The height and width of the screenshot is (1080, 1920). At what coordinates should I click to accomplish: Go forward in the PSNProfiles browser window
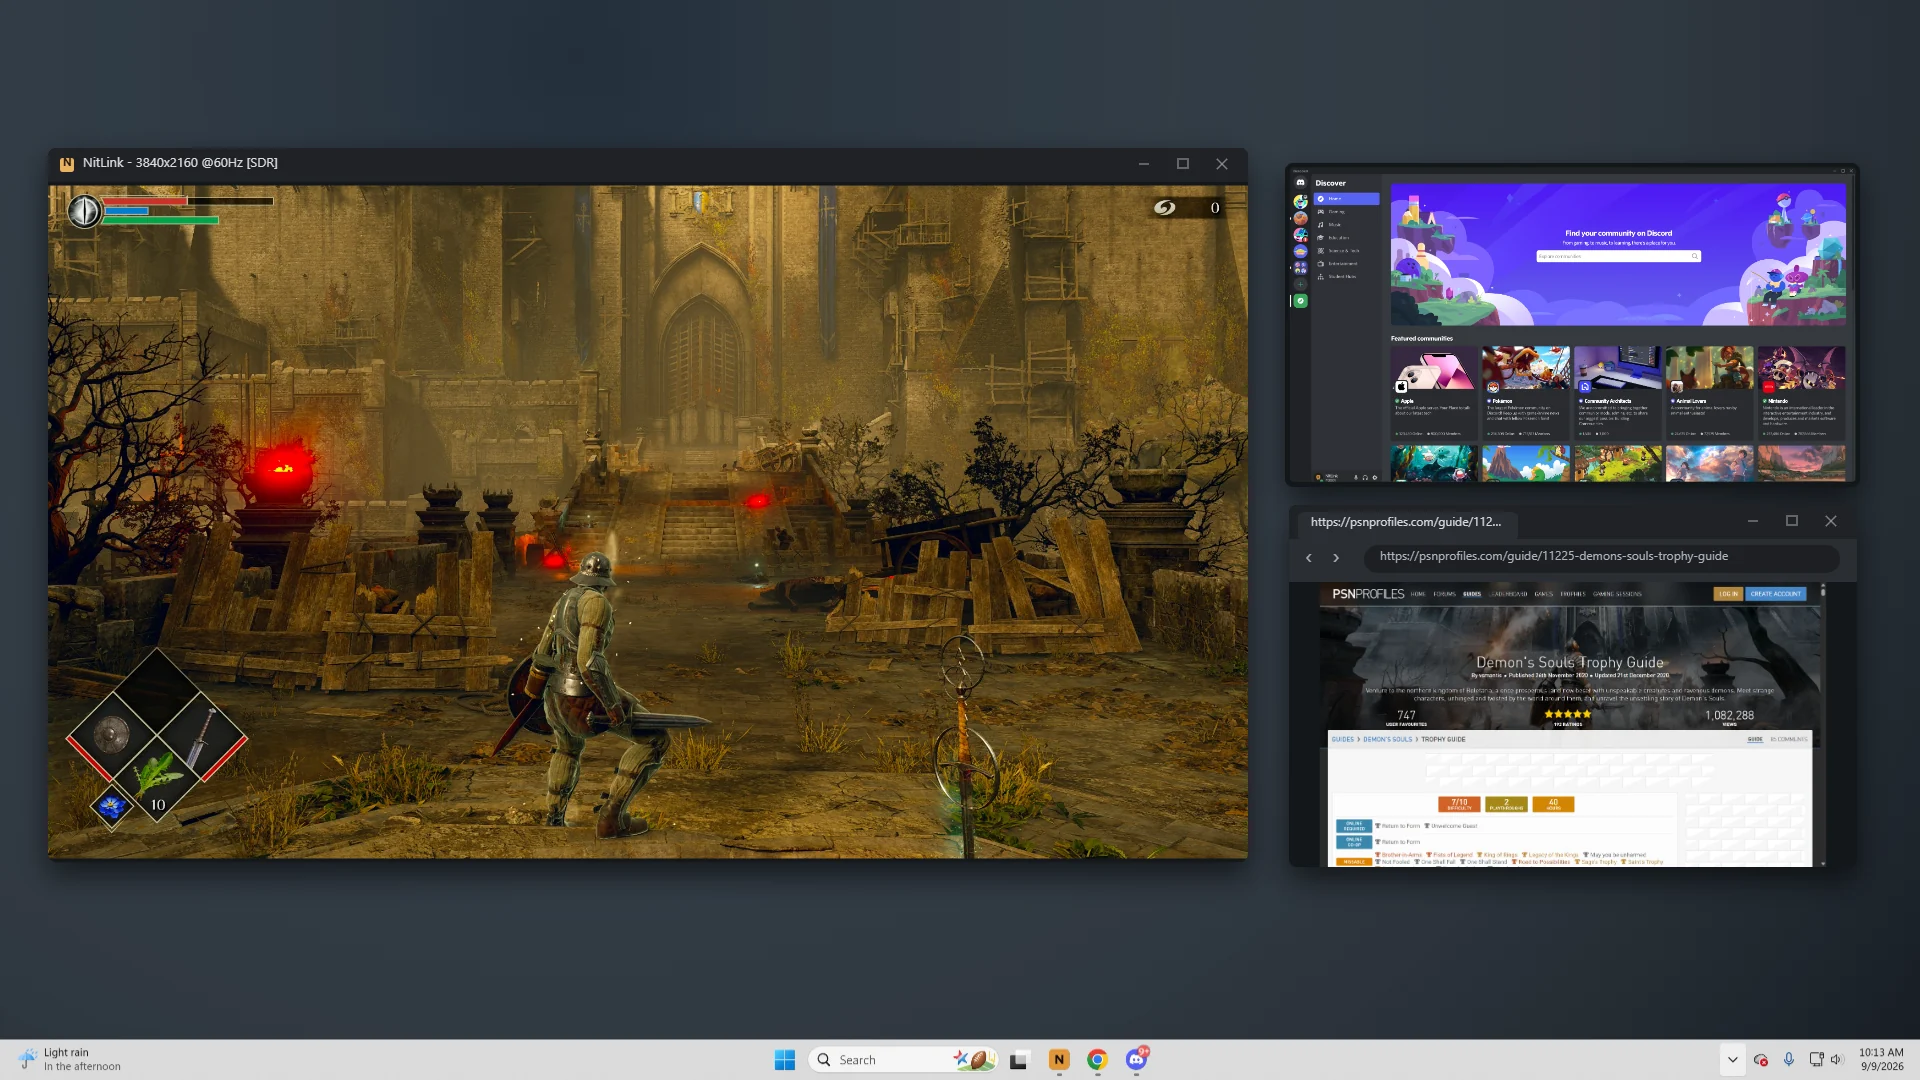1336,557
